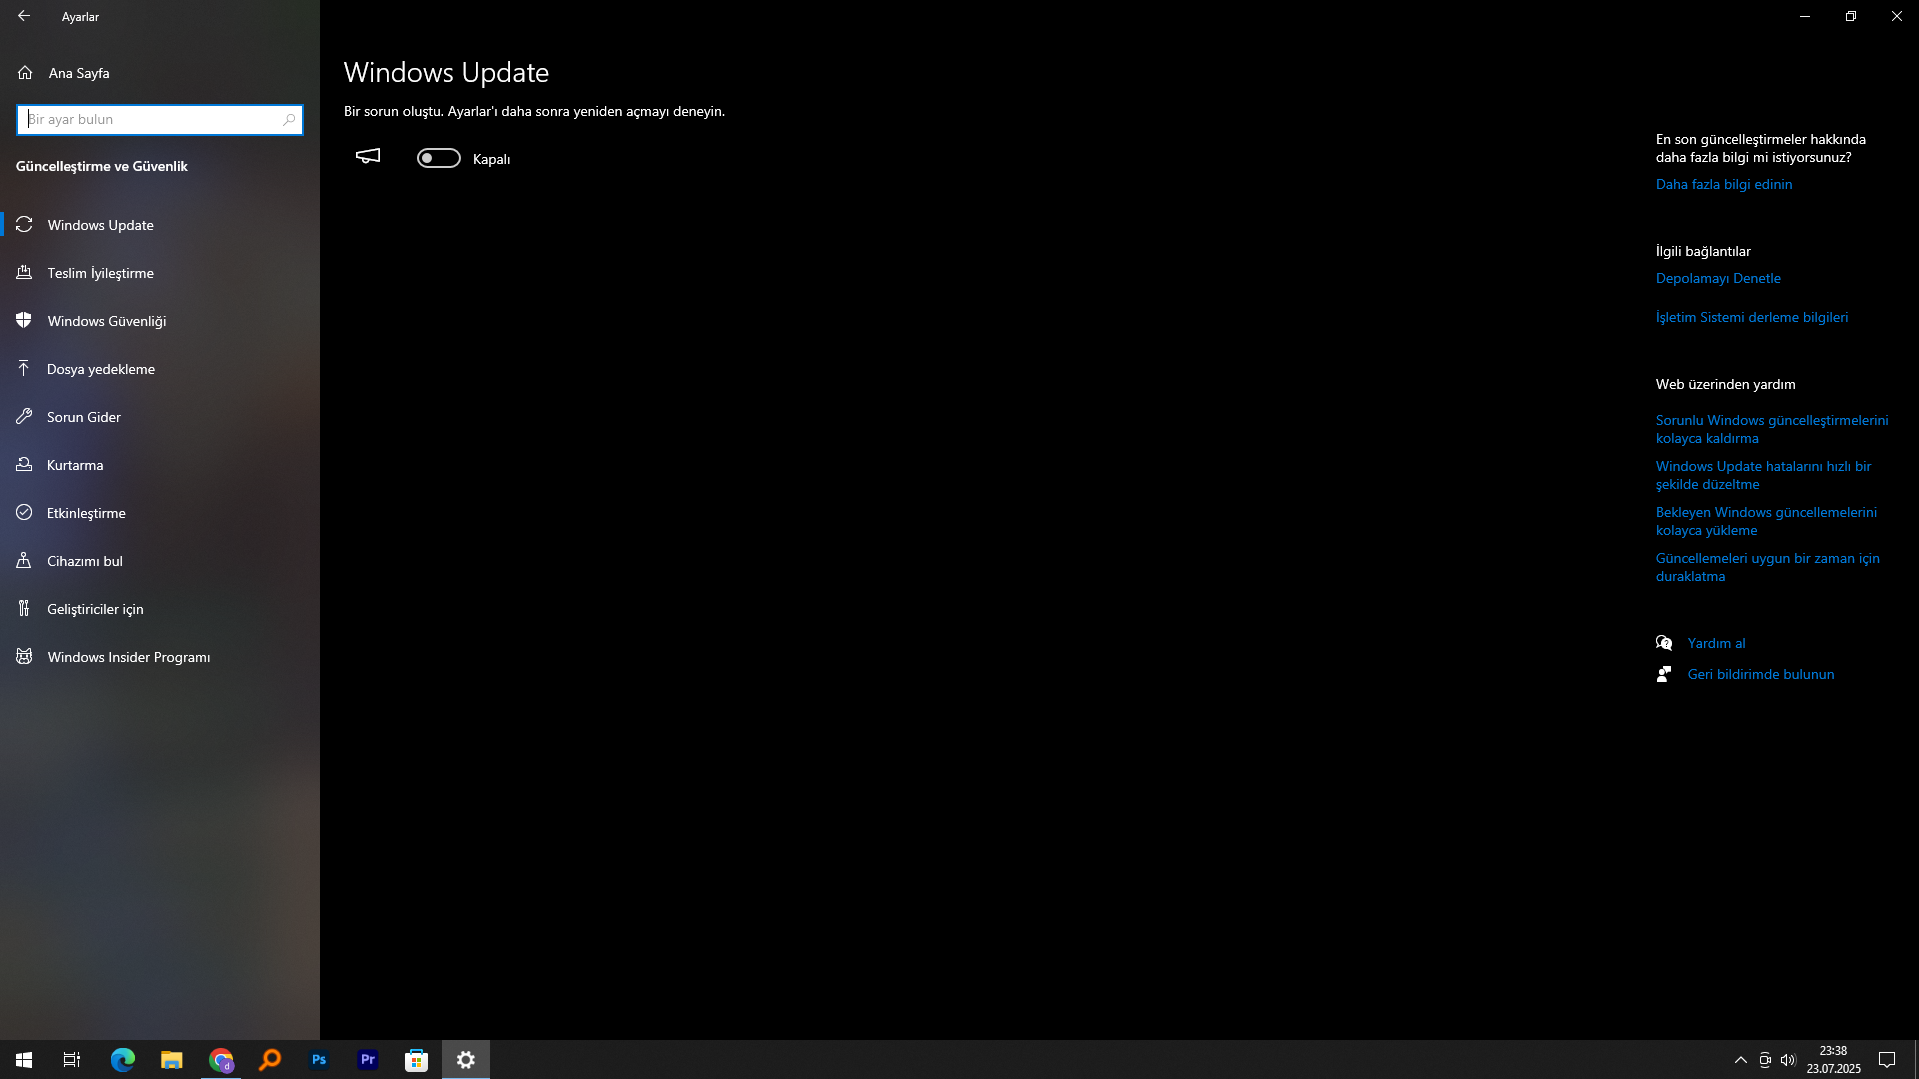Screen dimensions: 1919x1079
Task: Open Task View from the taskbar
Action: [72, 1060]
